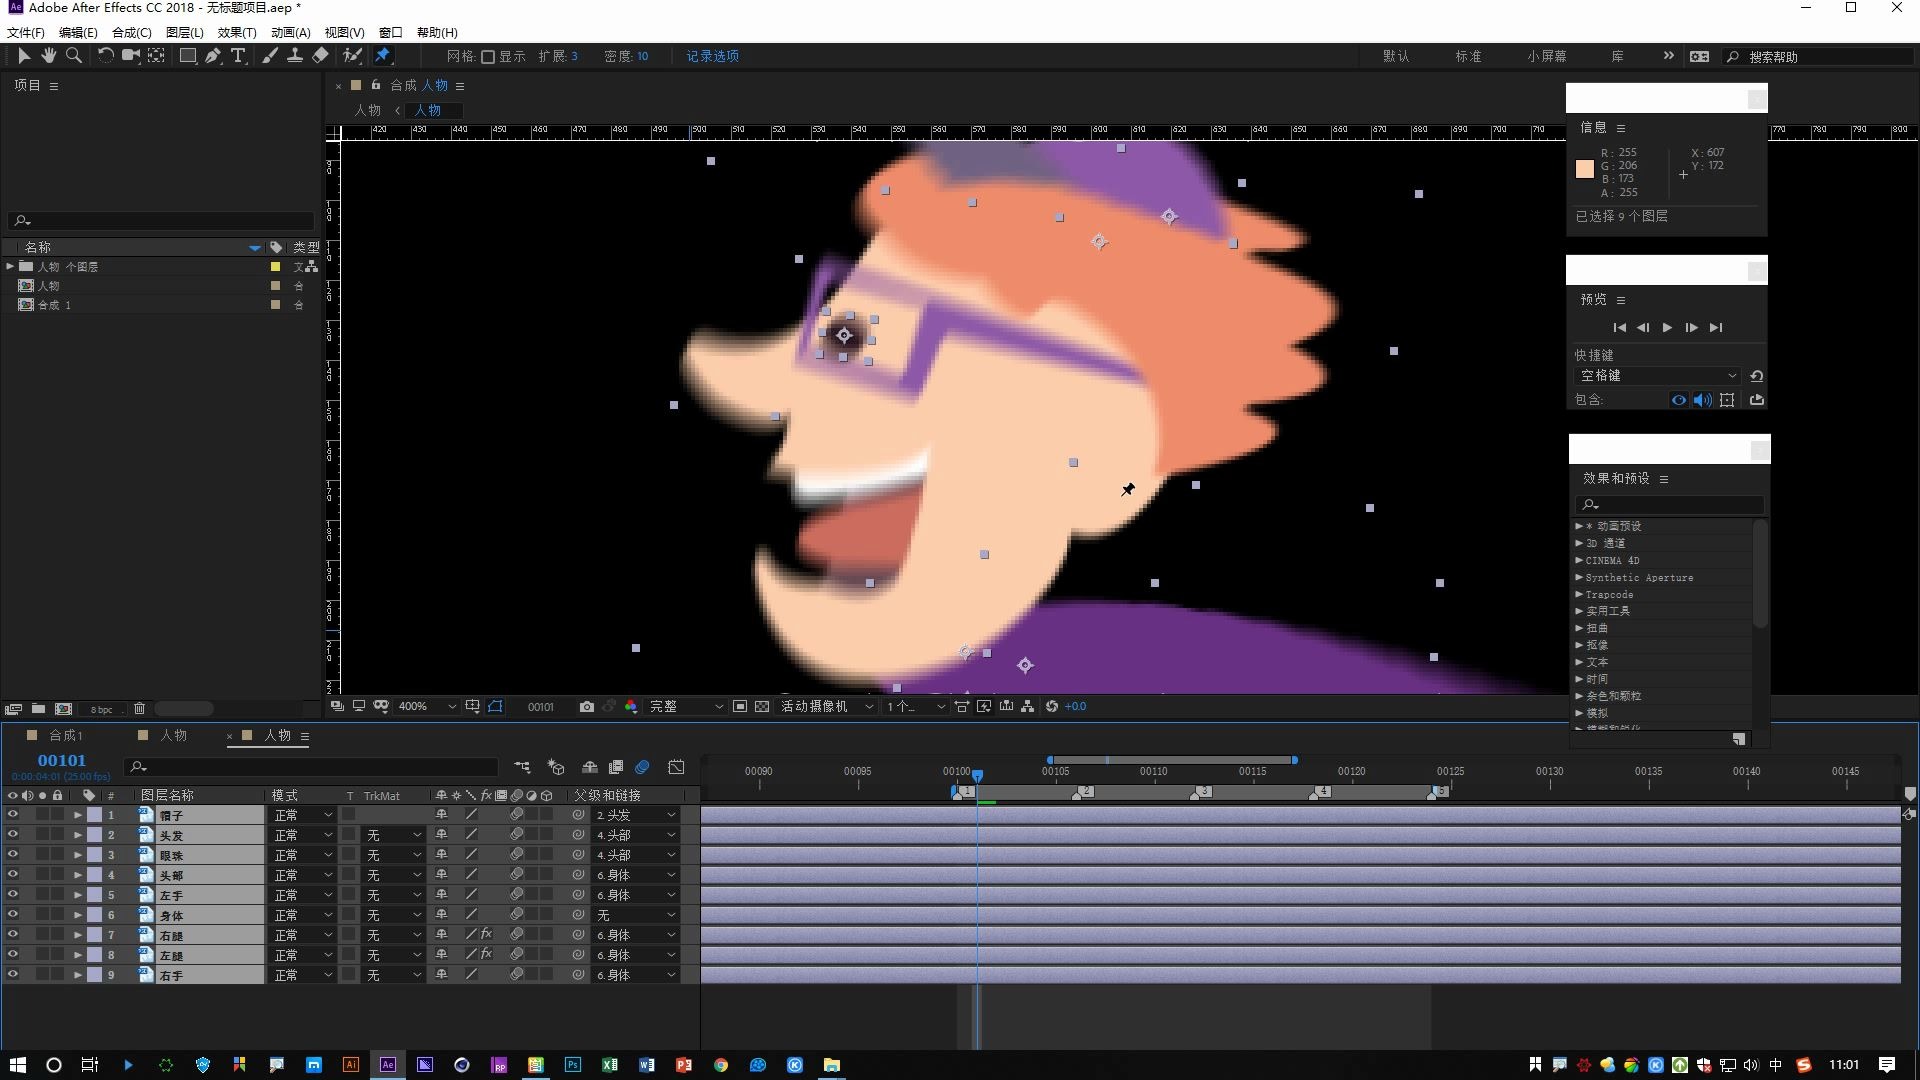Enable the mesh 显示 checkbox
This screenshot has width=1920, height=1080.
(x=488, y=57)
